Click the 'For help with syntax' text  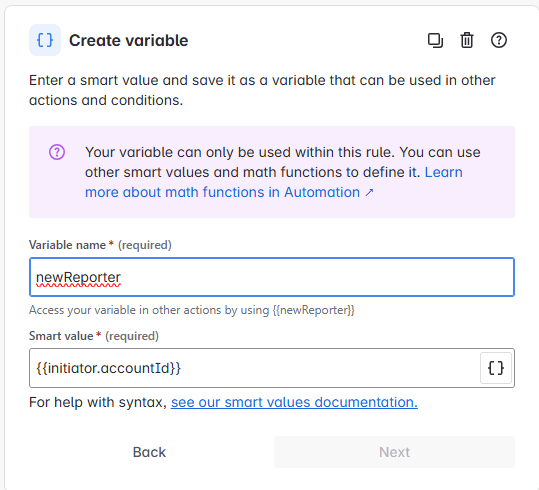tap(98, 402)
